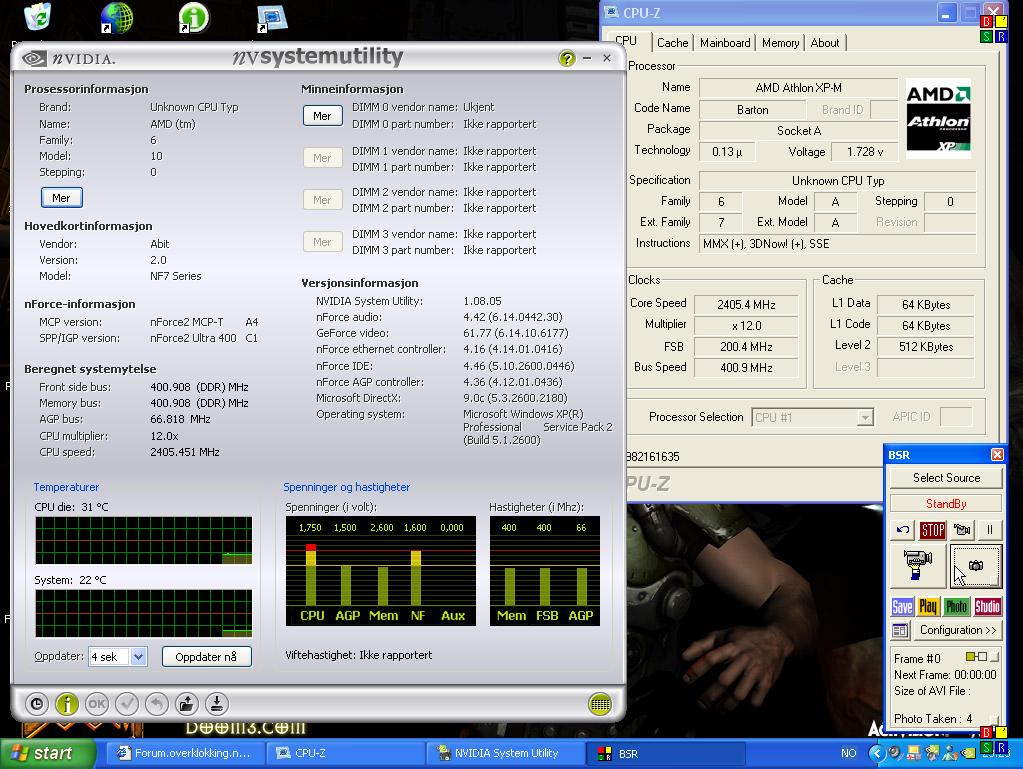
Task: Click the save profile download icon in nvsystemutility
Action: point(217,704)
